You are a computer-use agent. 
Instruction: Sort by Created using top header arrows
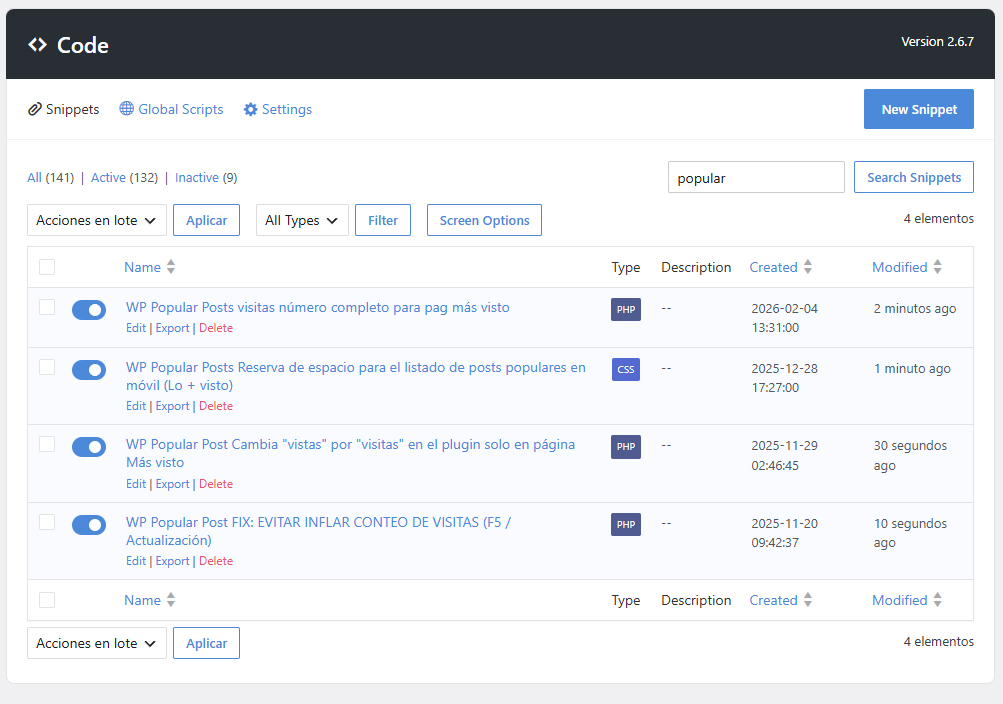coord(808,267)
